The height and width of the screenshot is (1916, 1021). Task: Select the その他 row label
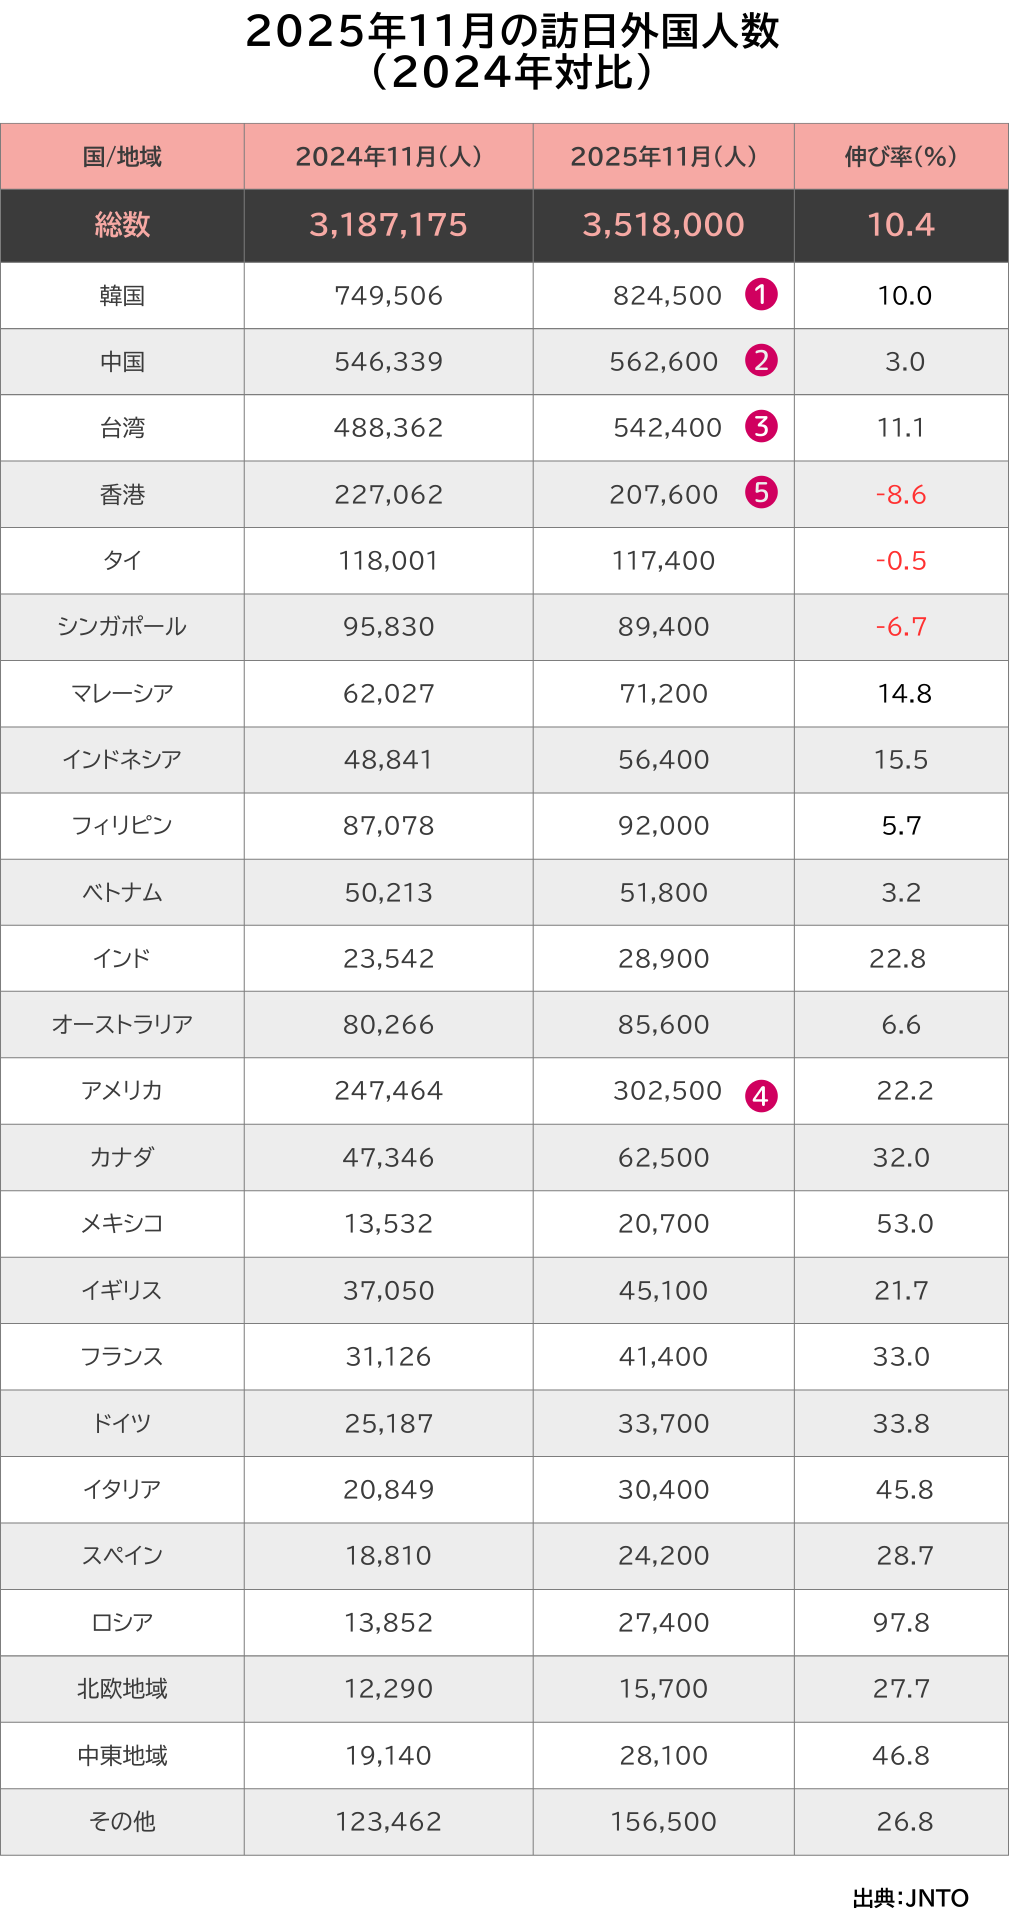tap(122, 1821)
